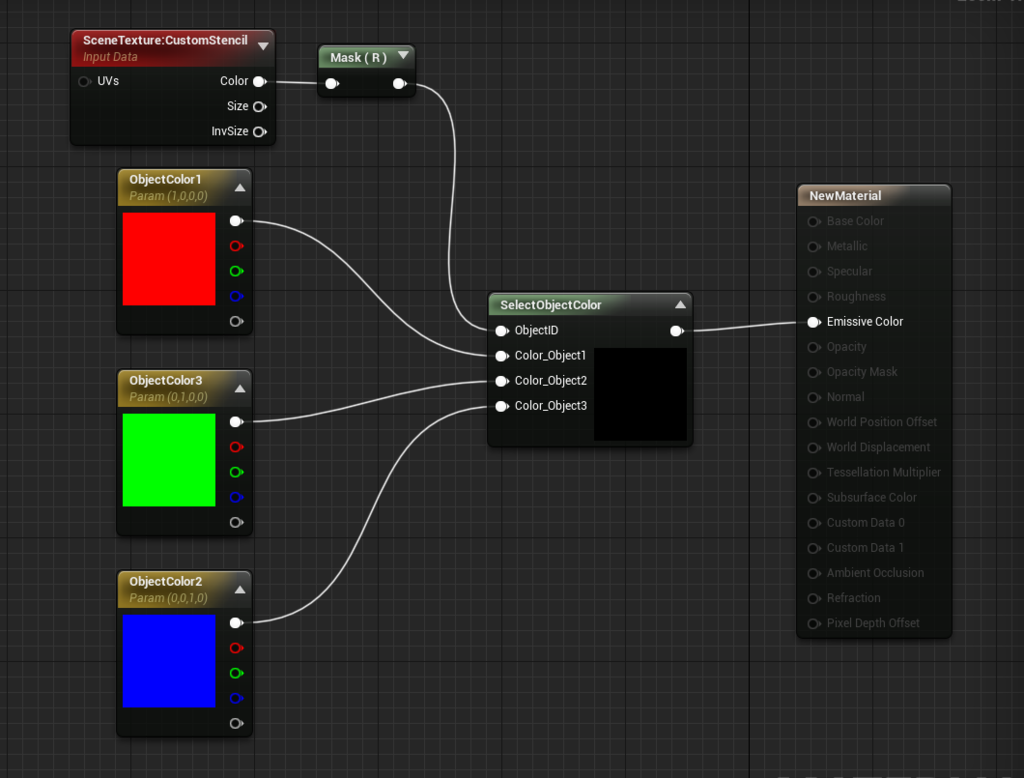Click the Refraction input pin
This screenshot has height=778, width=1024.
click(814, 599)
